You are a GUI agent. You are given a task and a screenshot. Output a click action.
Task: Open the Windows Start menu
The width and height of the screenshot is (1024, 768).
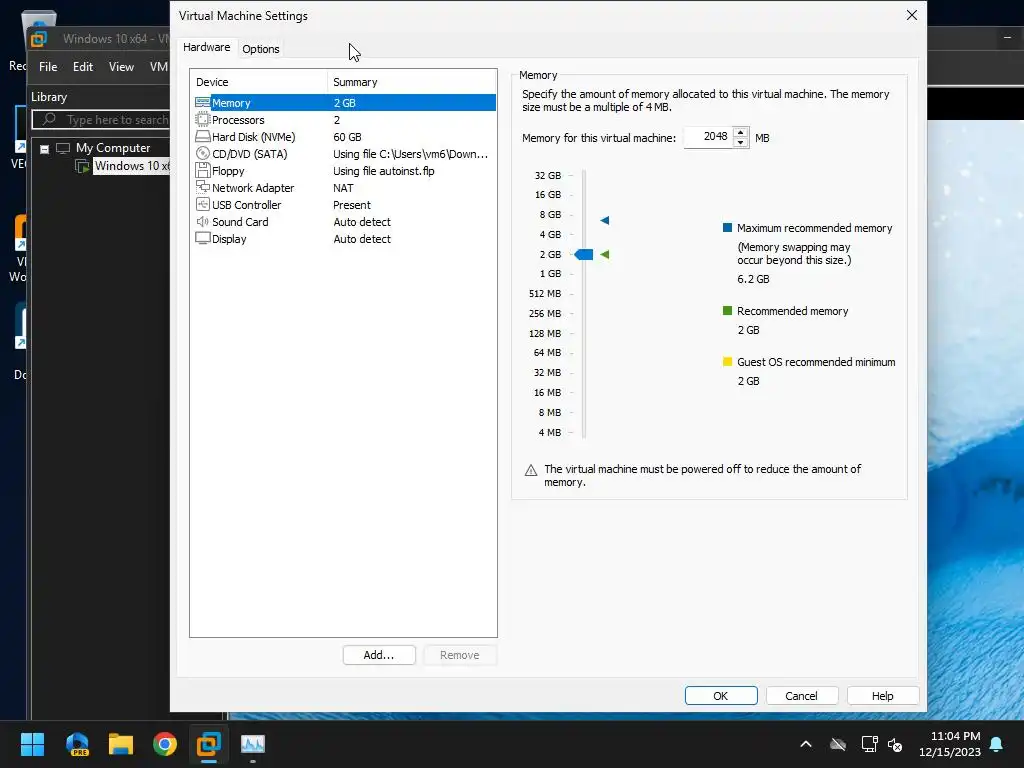click(32, 744)
